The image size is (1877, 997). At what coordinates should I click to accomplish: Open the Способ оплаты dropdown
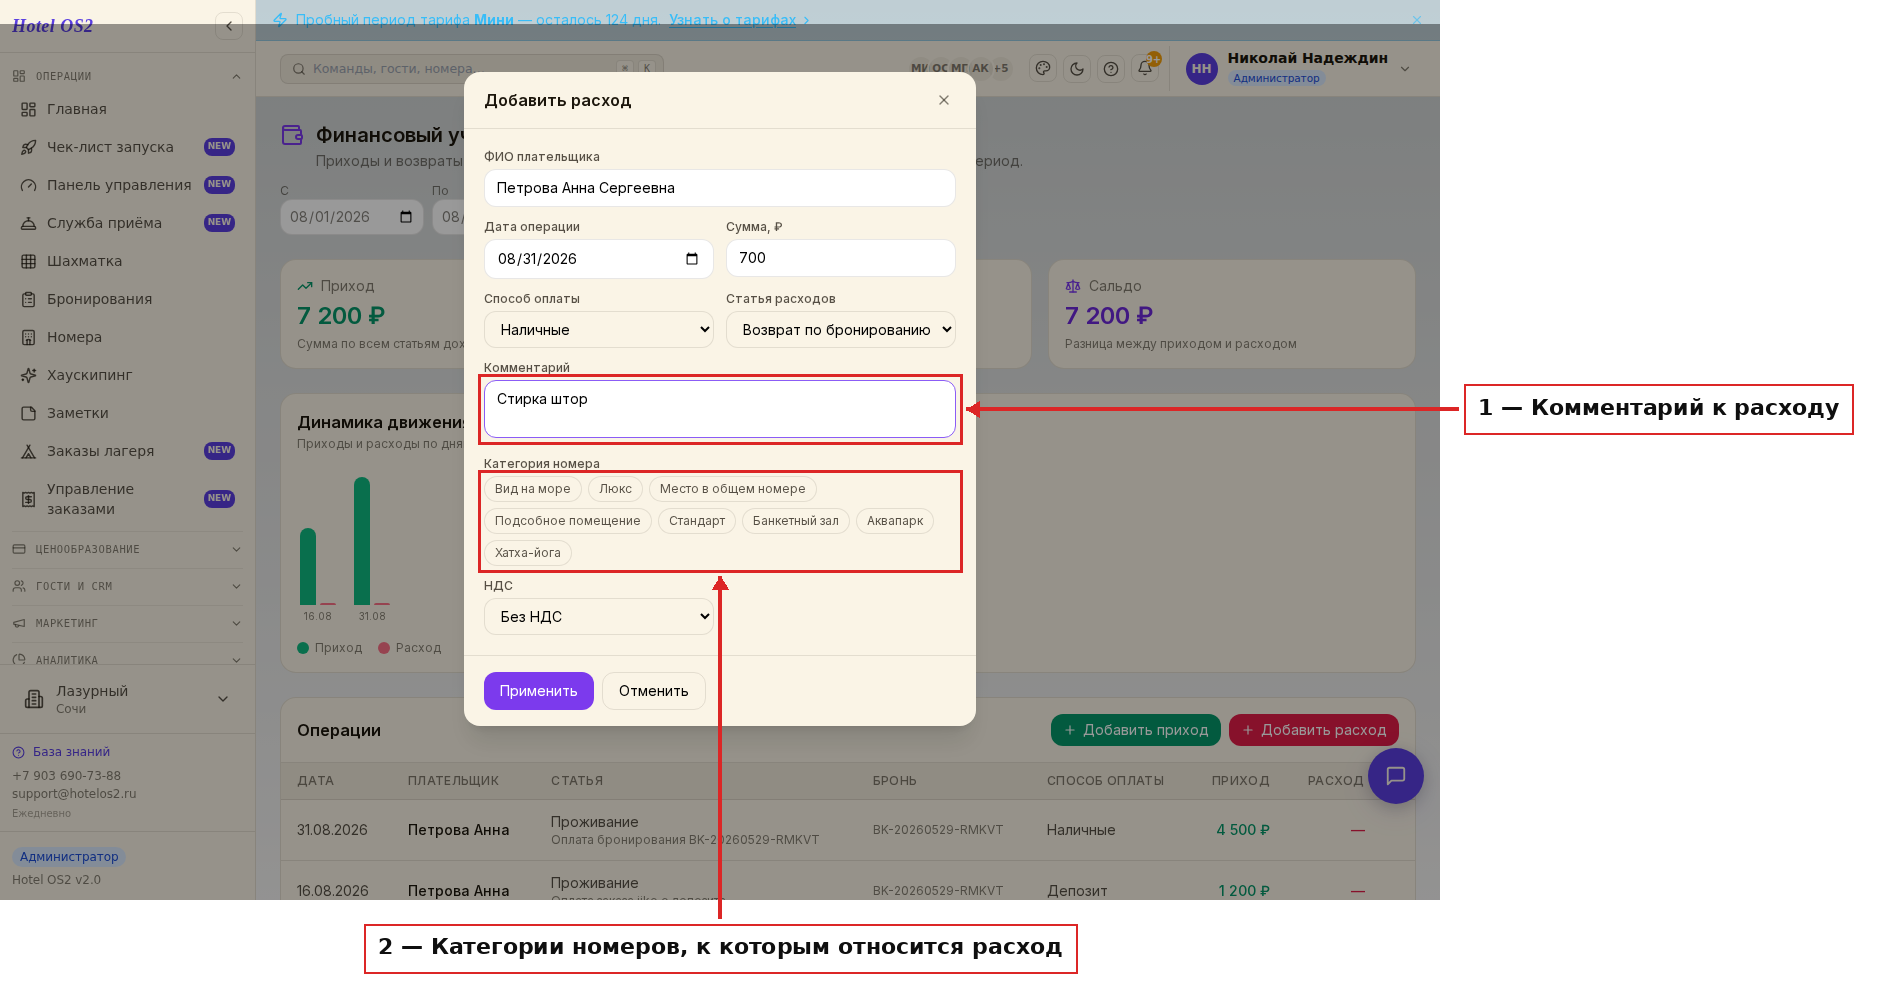(598, 330)
